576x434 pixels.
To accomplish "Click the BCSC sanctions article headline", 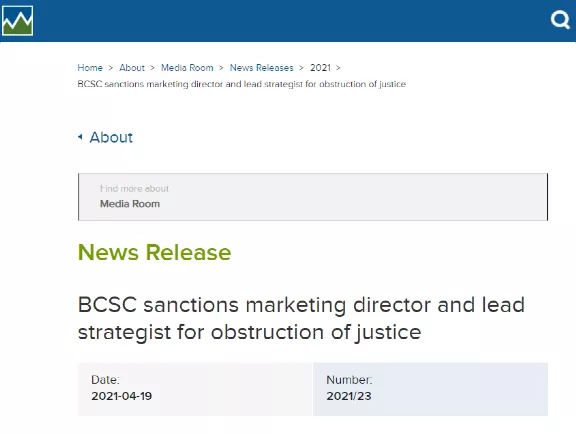I will pos(301,319).
